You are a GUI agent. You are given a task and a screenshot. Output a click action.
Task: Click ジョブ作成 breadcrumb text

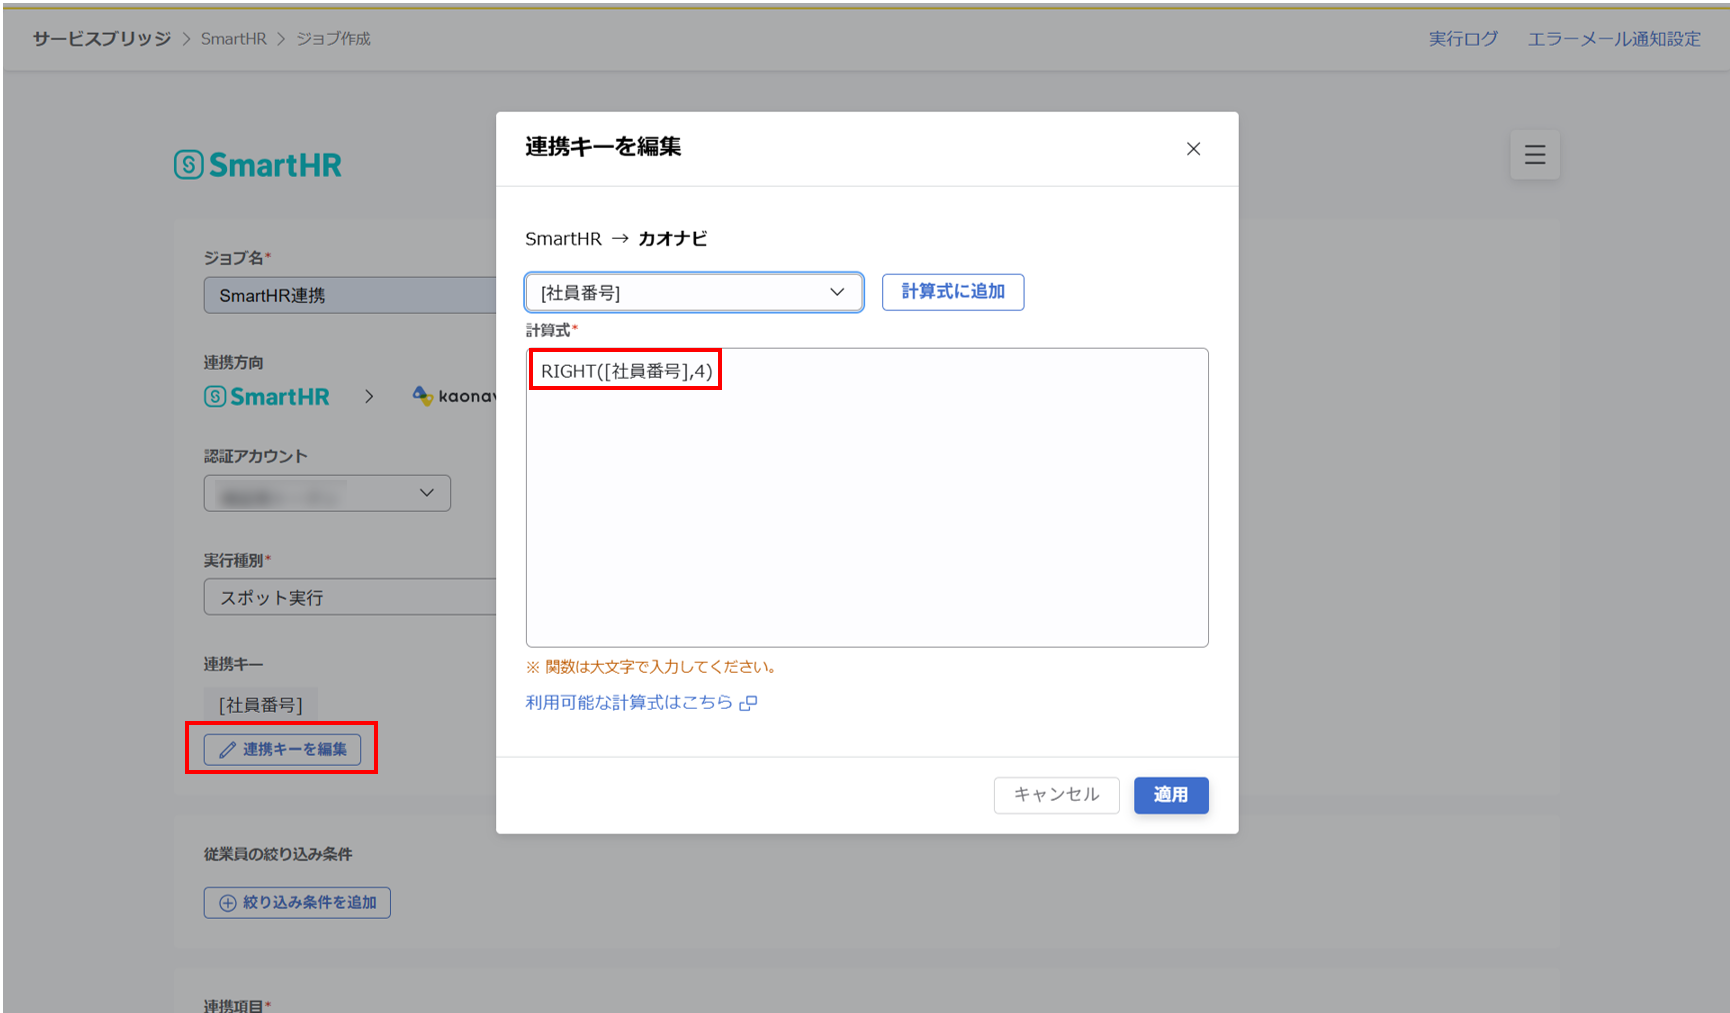[x=333, y=39]
